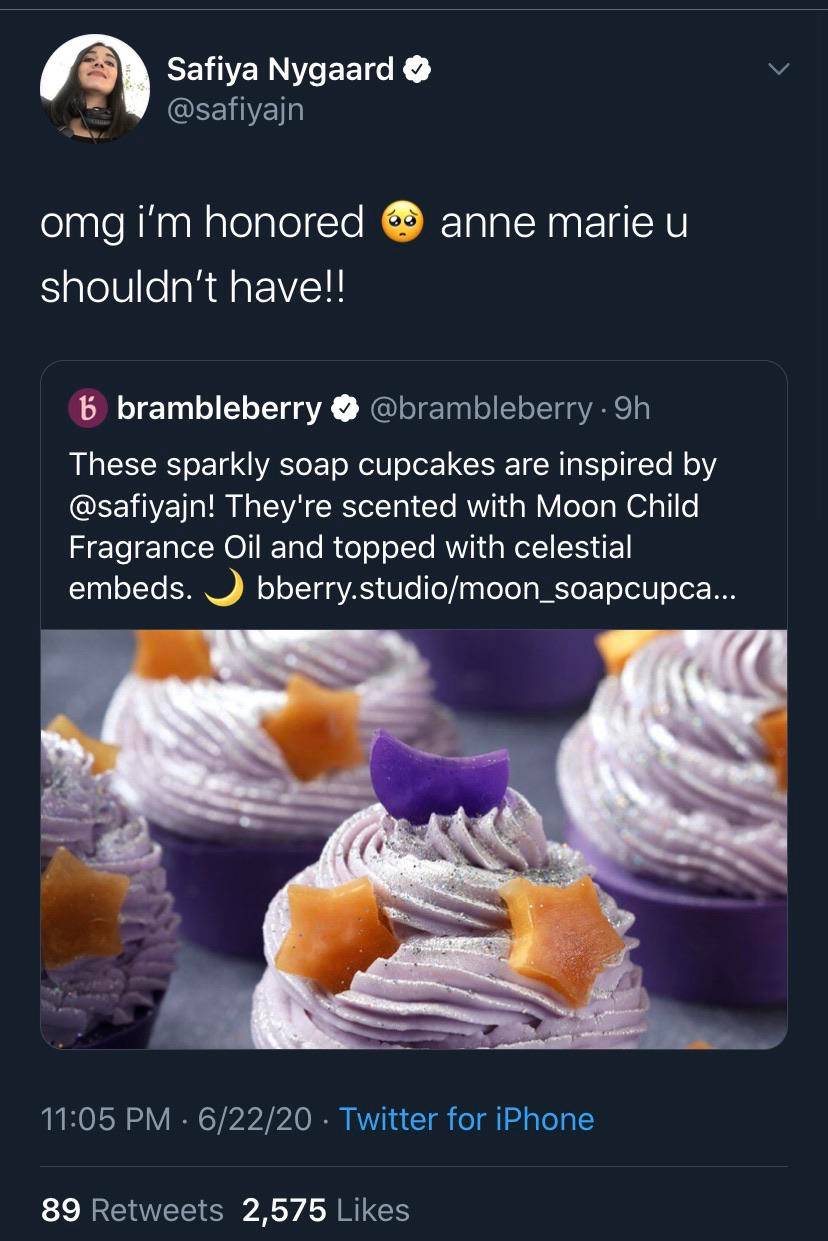Open the @brambleberry handle in quote
This screenshot has height=1241, width=828.
[x=481, y=408]
